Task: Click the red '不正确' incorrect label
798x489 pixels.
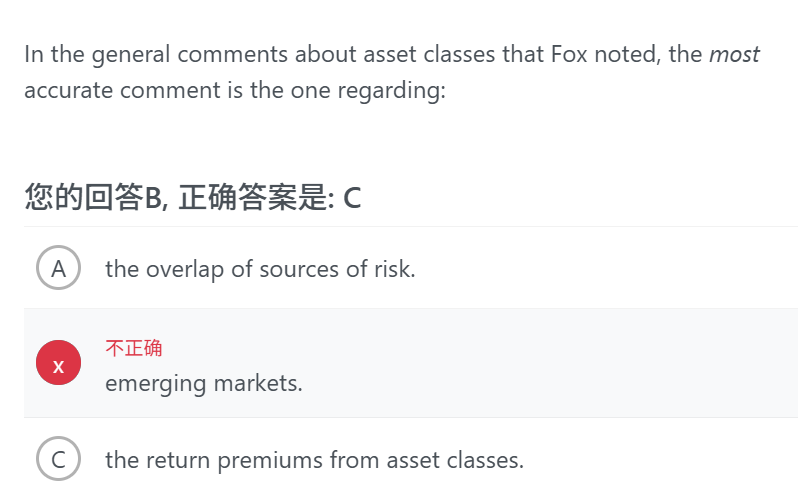Action: (x=134, y=349)
